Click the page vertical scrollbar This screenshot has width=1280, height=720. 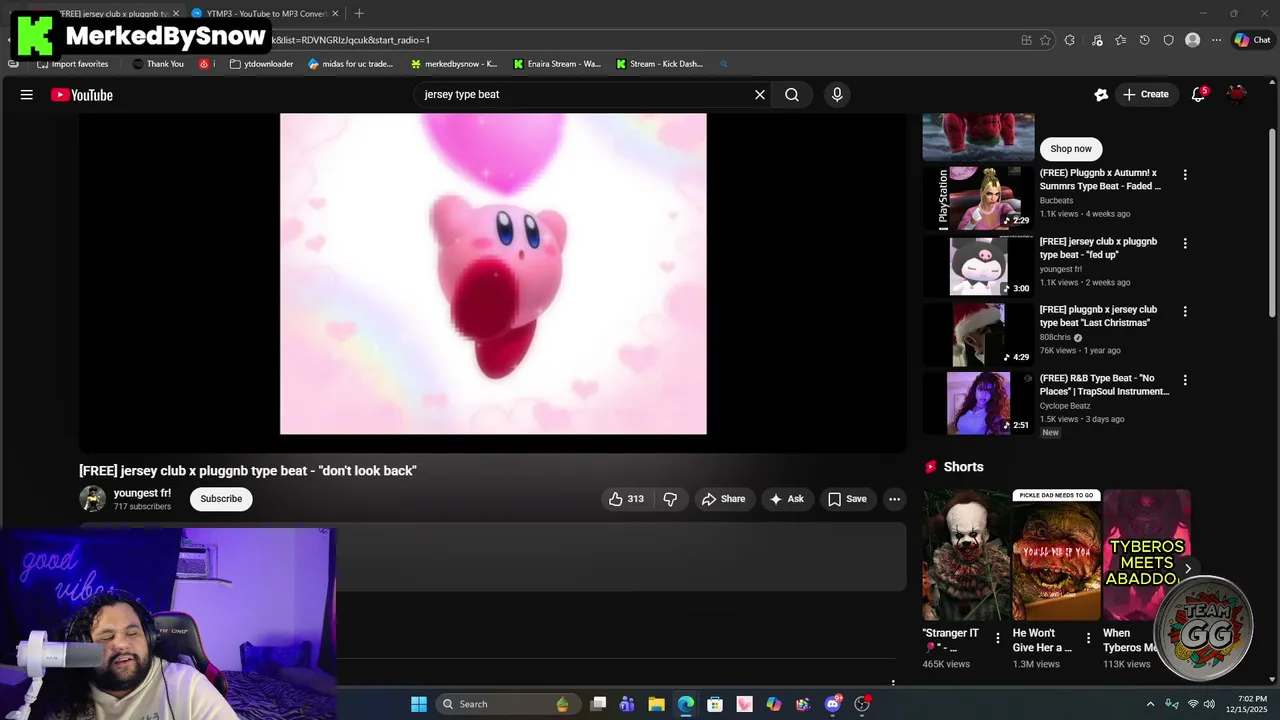(1272, 224)
